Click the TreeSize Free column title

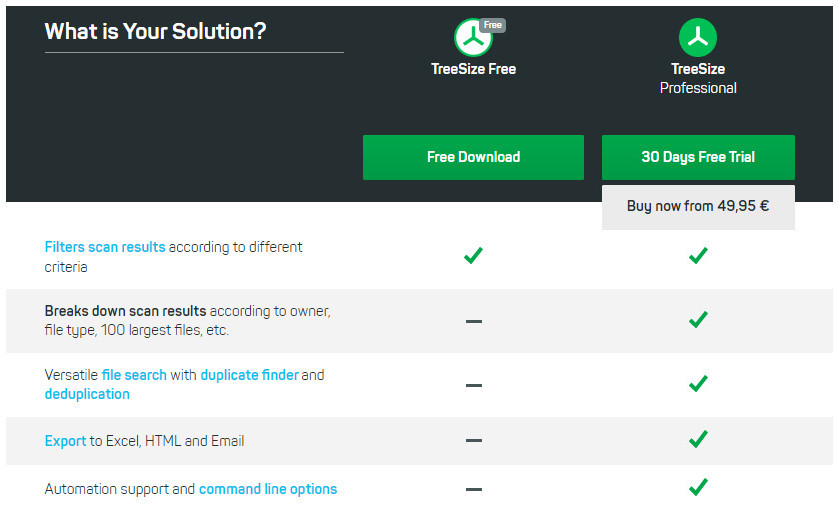(x=473, y=69)
